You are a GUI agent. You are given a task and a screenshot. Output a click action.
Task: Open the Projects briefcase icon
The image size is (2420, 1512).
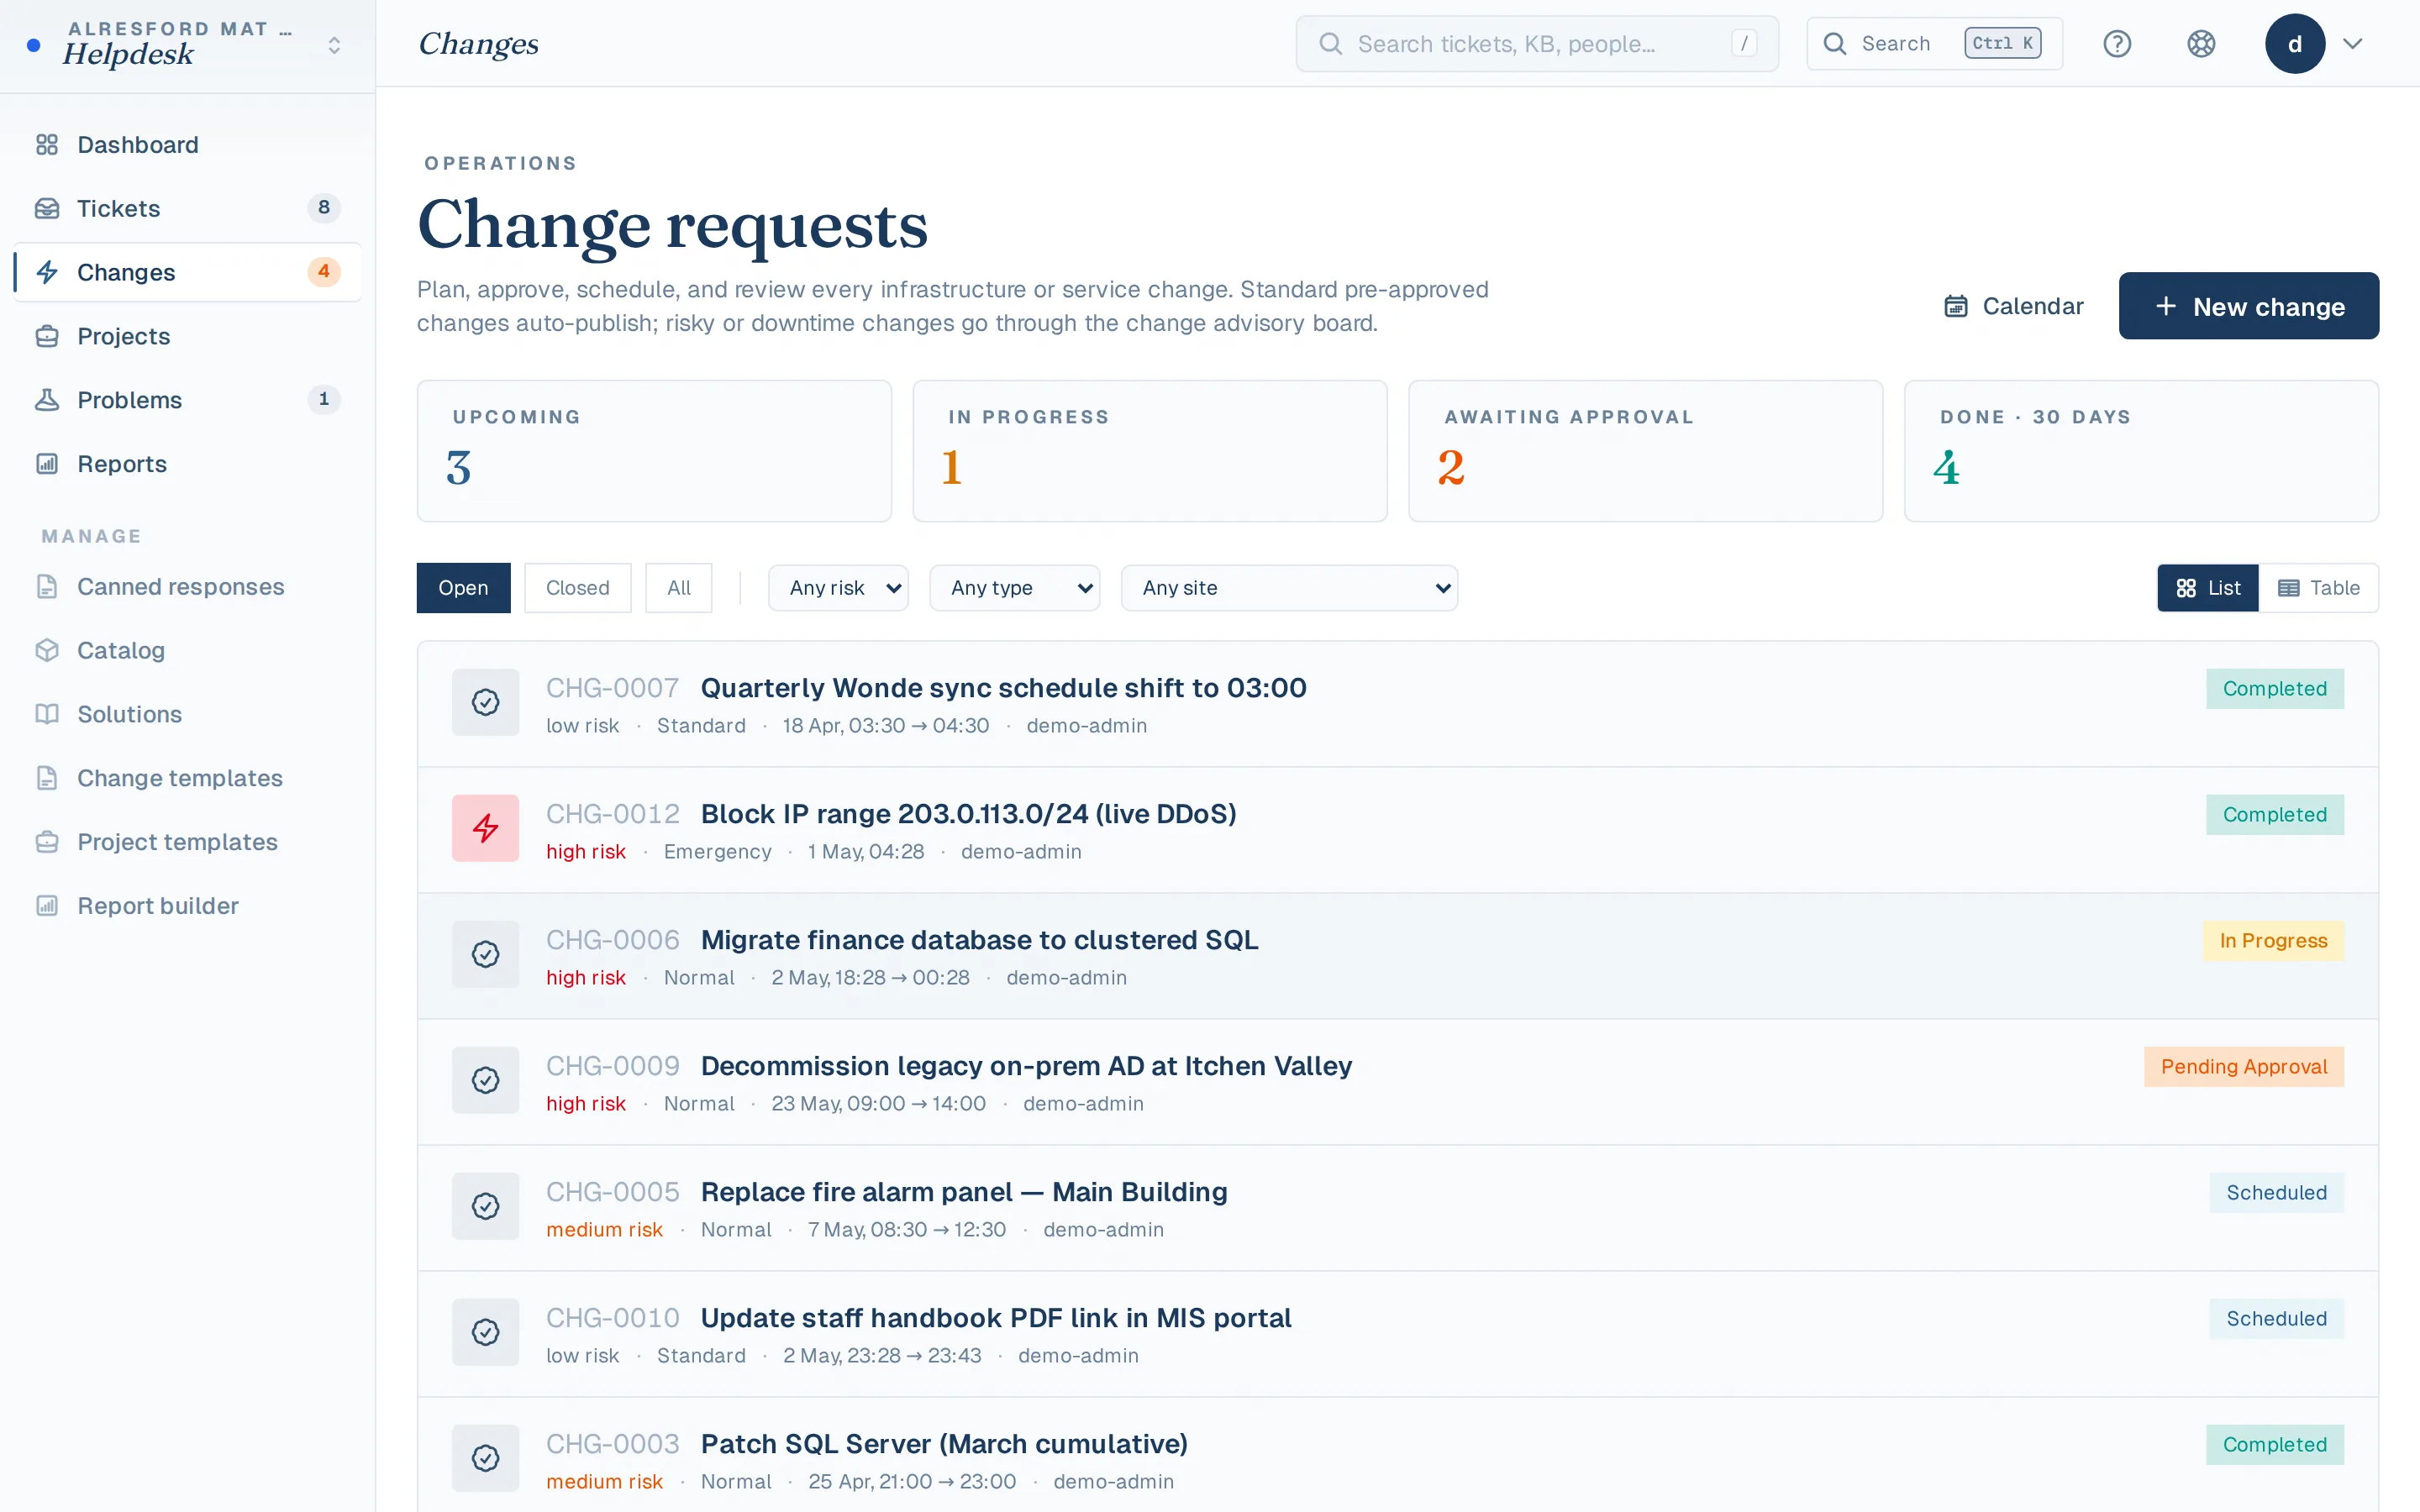pyautogui.click(x=47, y=336)
